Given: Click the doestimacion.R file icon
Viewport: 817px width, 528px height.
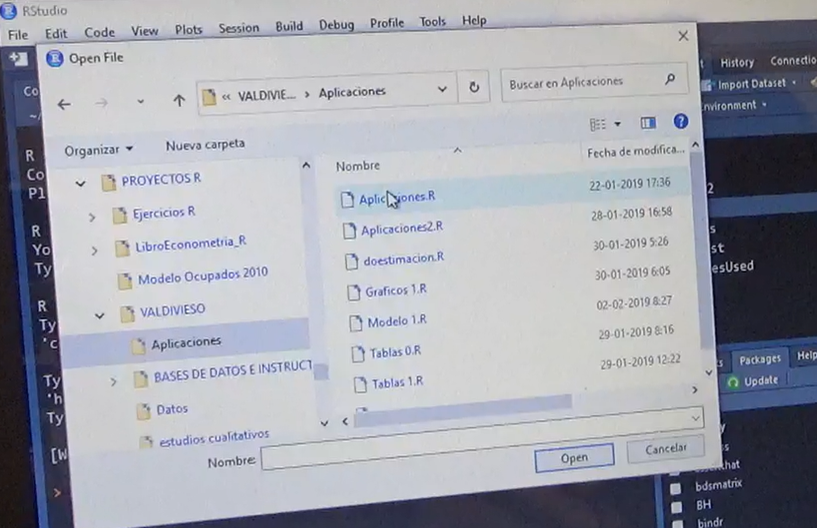Looking at the screenshot, I should (x=352, y=261).
